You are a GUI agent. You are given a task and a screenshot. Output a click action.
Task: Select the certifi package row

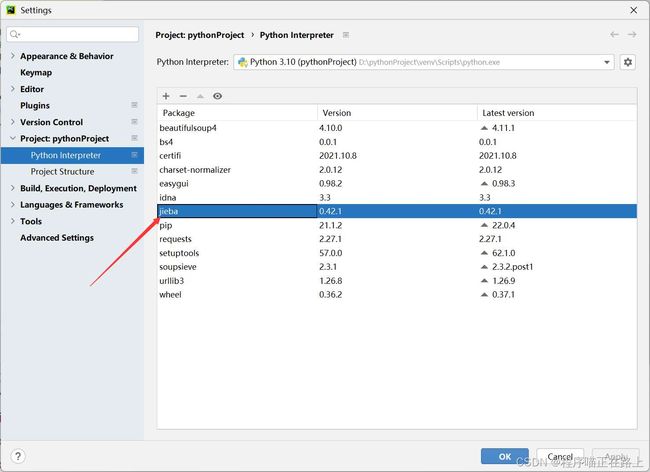point(397,156)
